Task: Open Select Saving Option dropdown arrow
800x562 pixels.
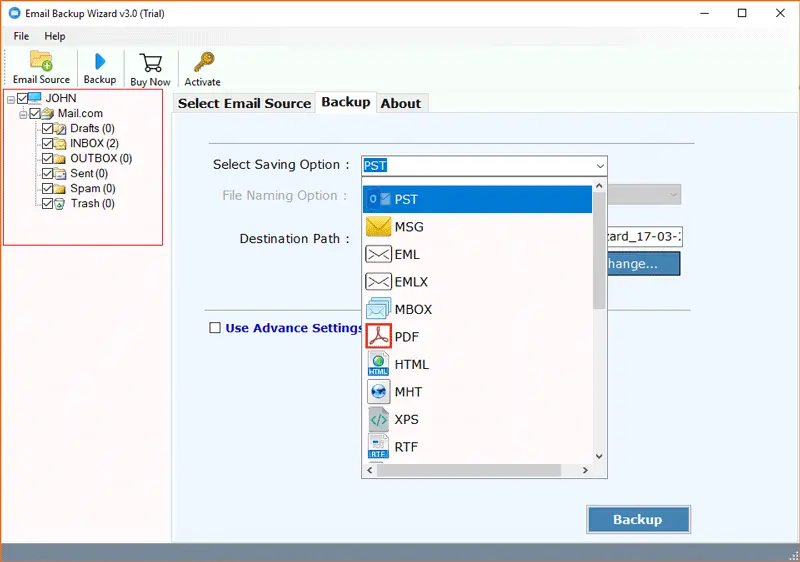Action: coord(599,166)
